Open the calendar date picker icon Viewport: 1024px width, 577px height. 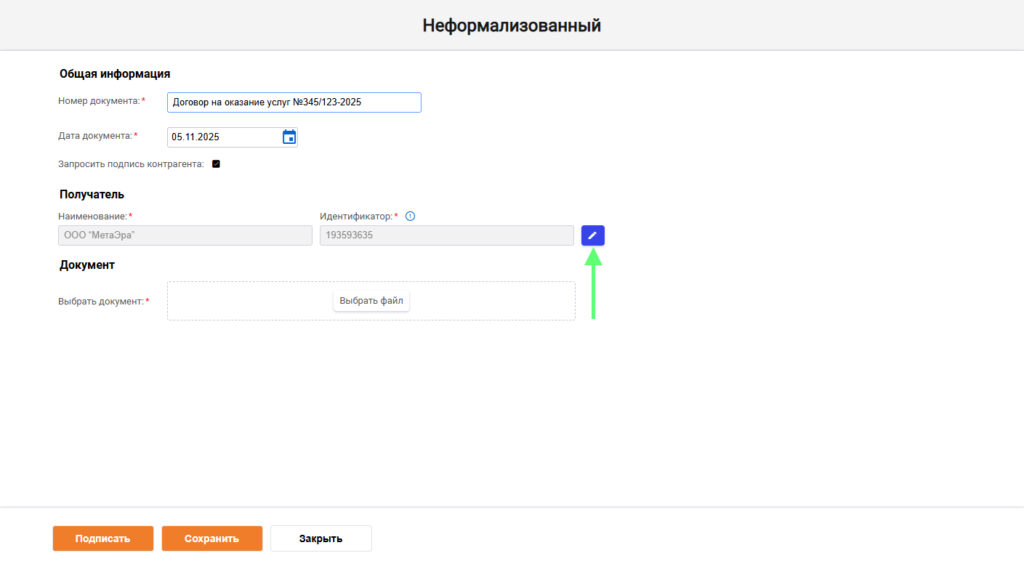click(289, 137)
